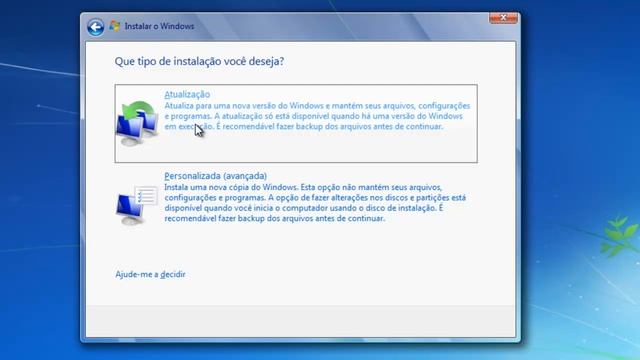
Task: Choose the Atualização installation option heading
Action: [x=187, y=94]
